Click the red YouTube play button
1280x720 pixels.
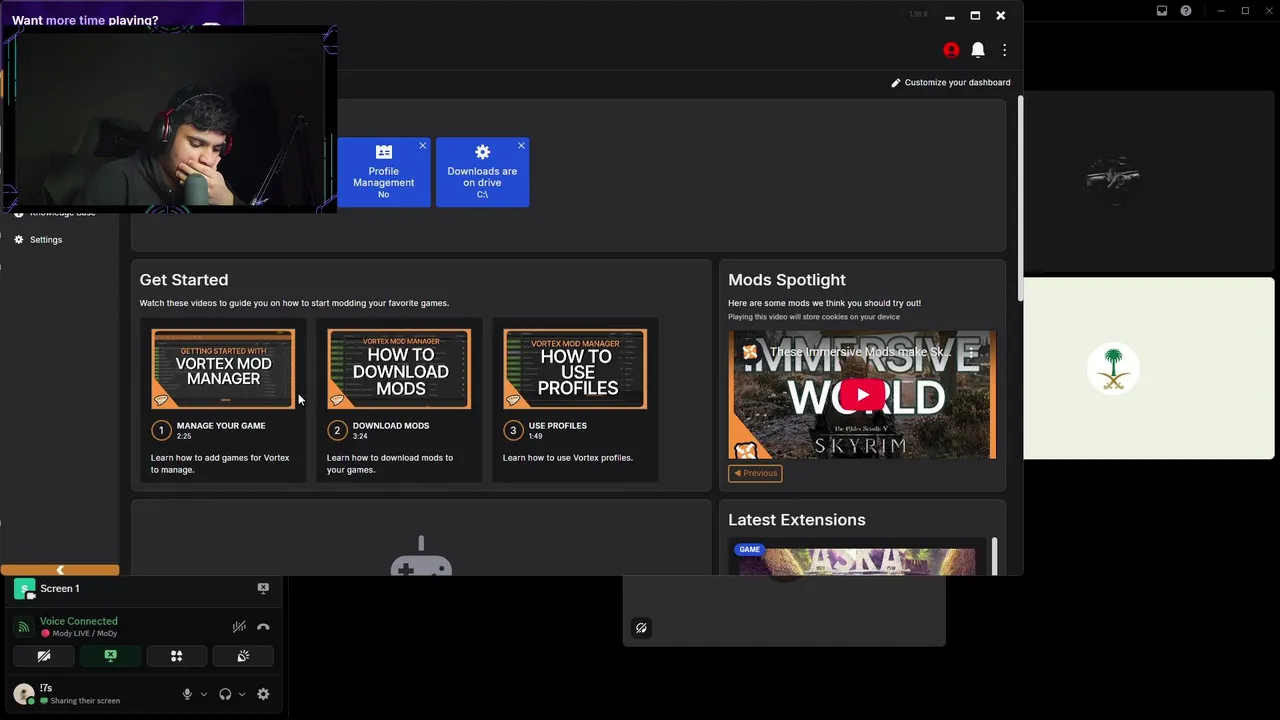862,395
